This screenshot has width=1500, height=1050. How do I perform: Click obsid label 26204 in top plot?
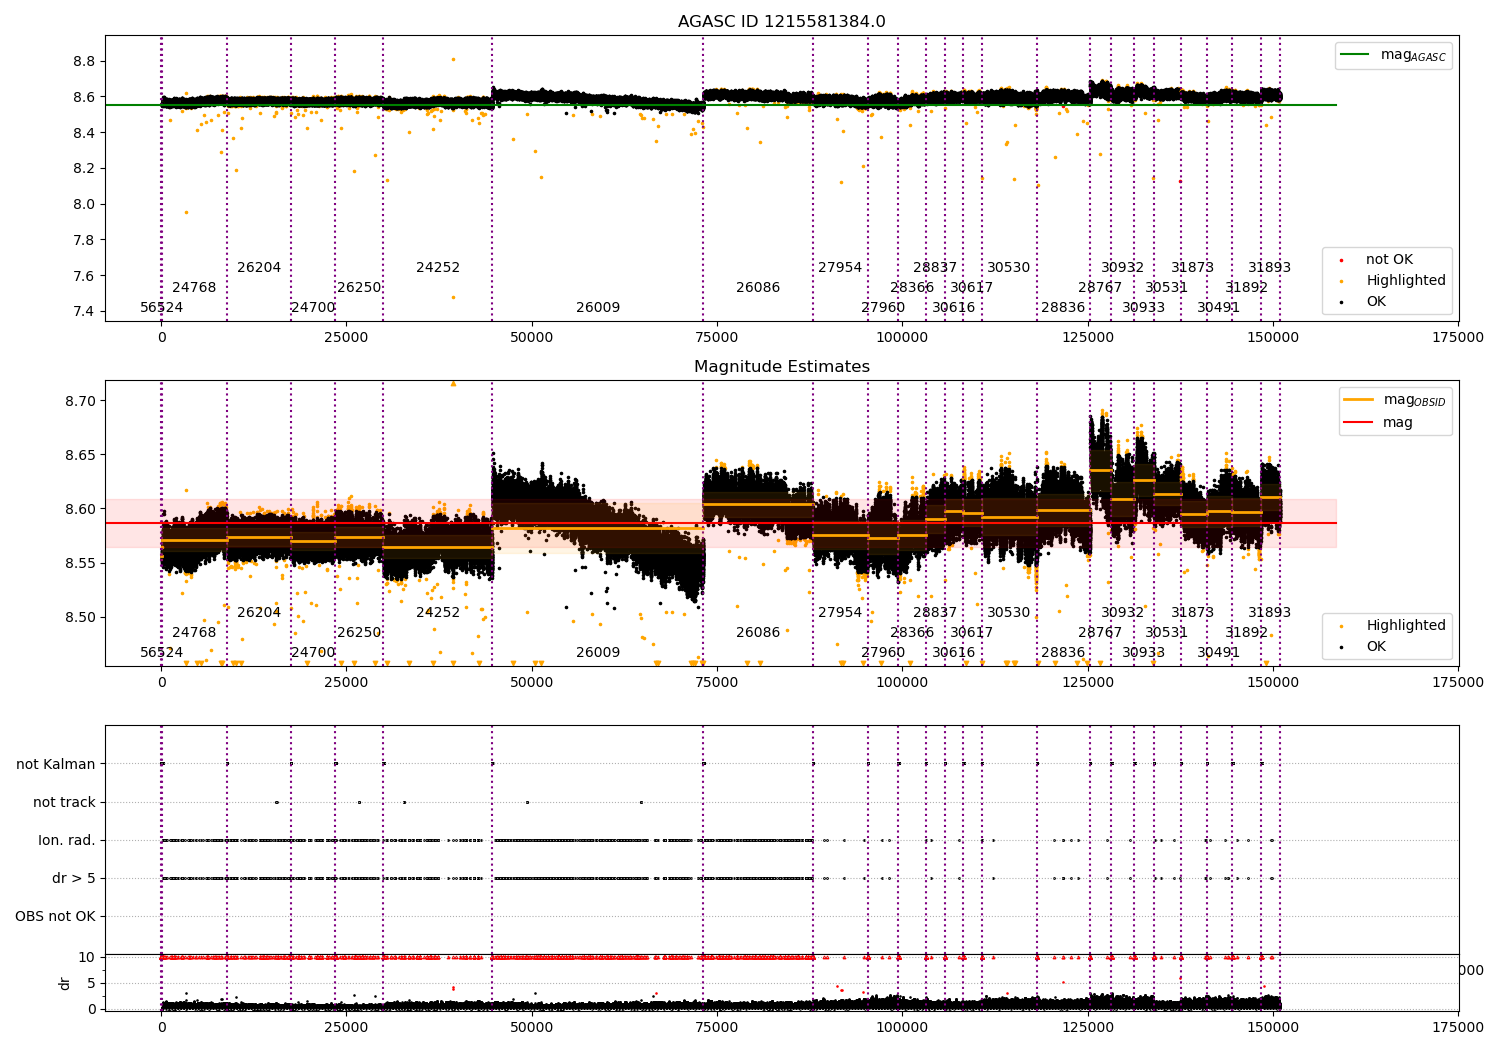click(259, 267)
